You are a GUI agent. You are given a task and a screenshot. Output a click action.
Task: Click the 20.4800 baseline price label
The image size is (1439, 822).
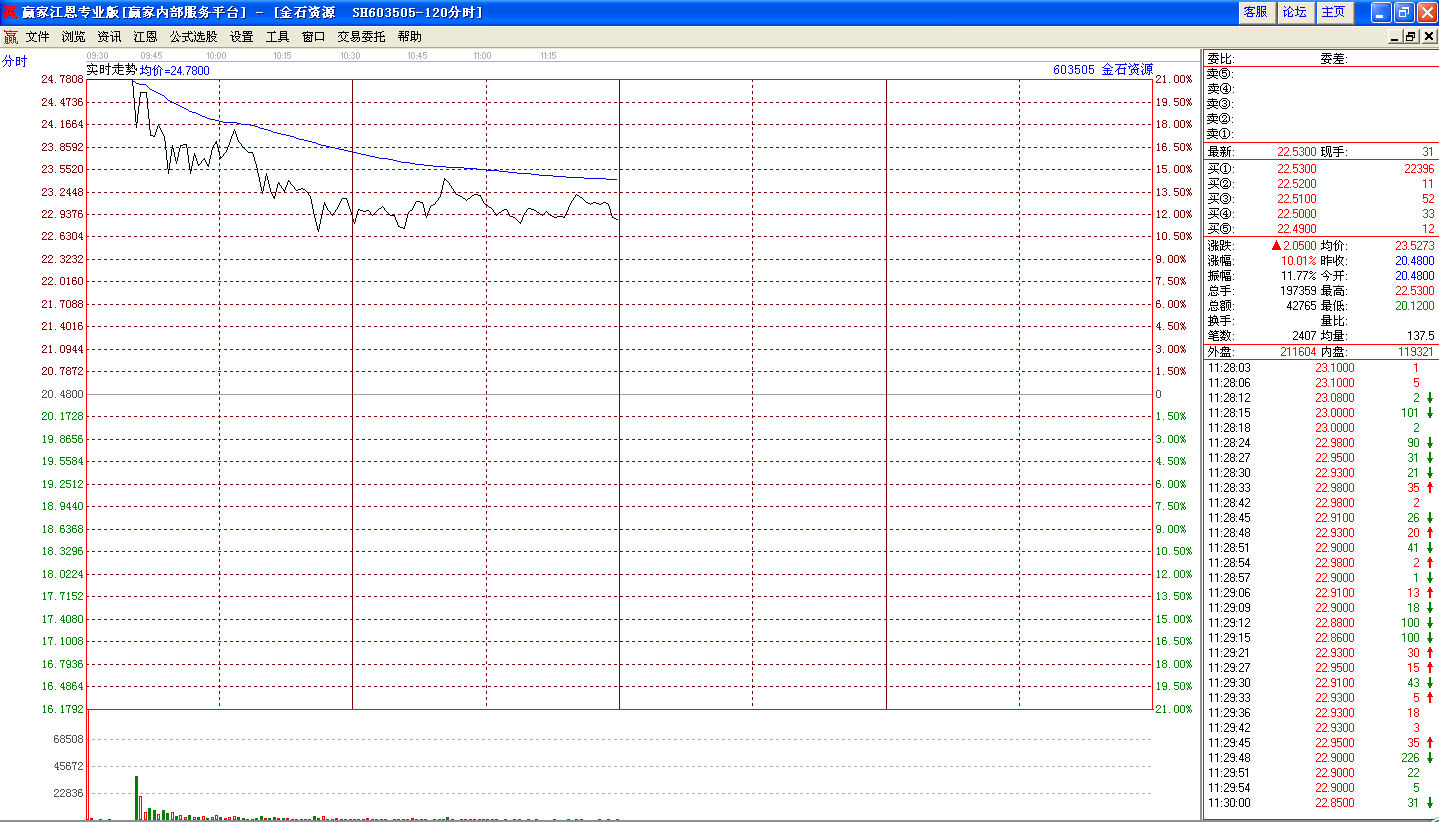click(x=62, y=394)
